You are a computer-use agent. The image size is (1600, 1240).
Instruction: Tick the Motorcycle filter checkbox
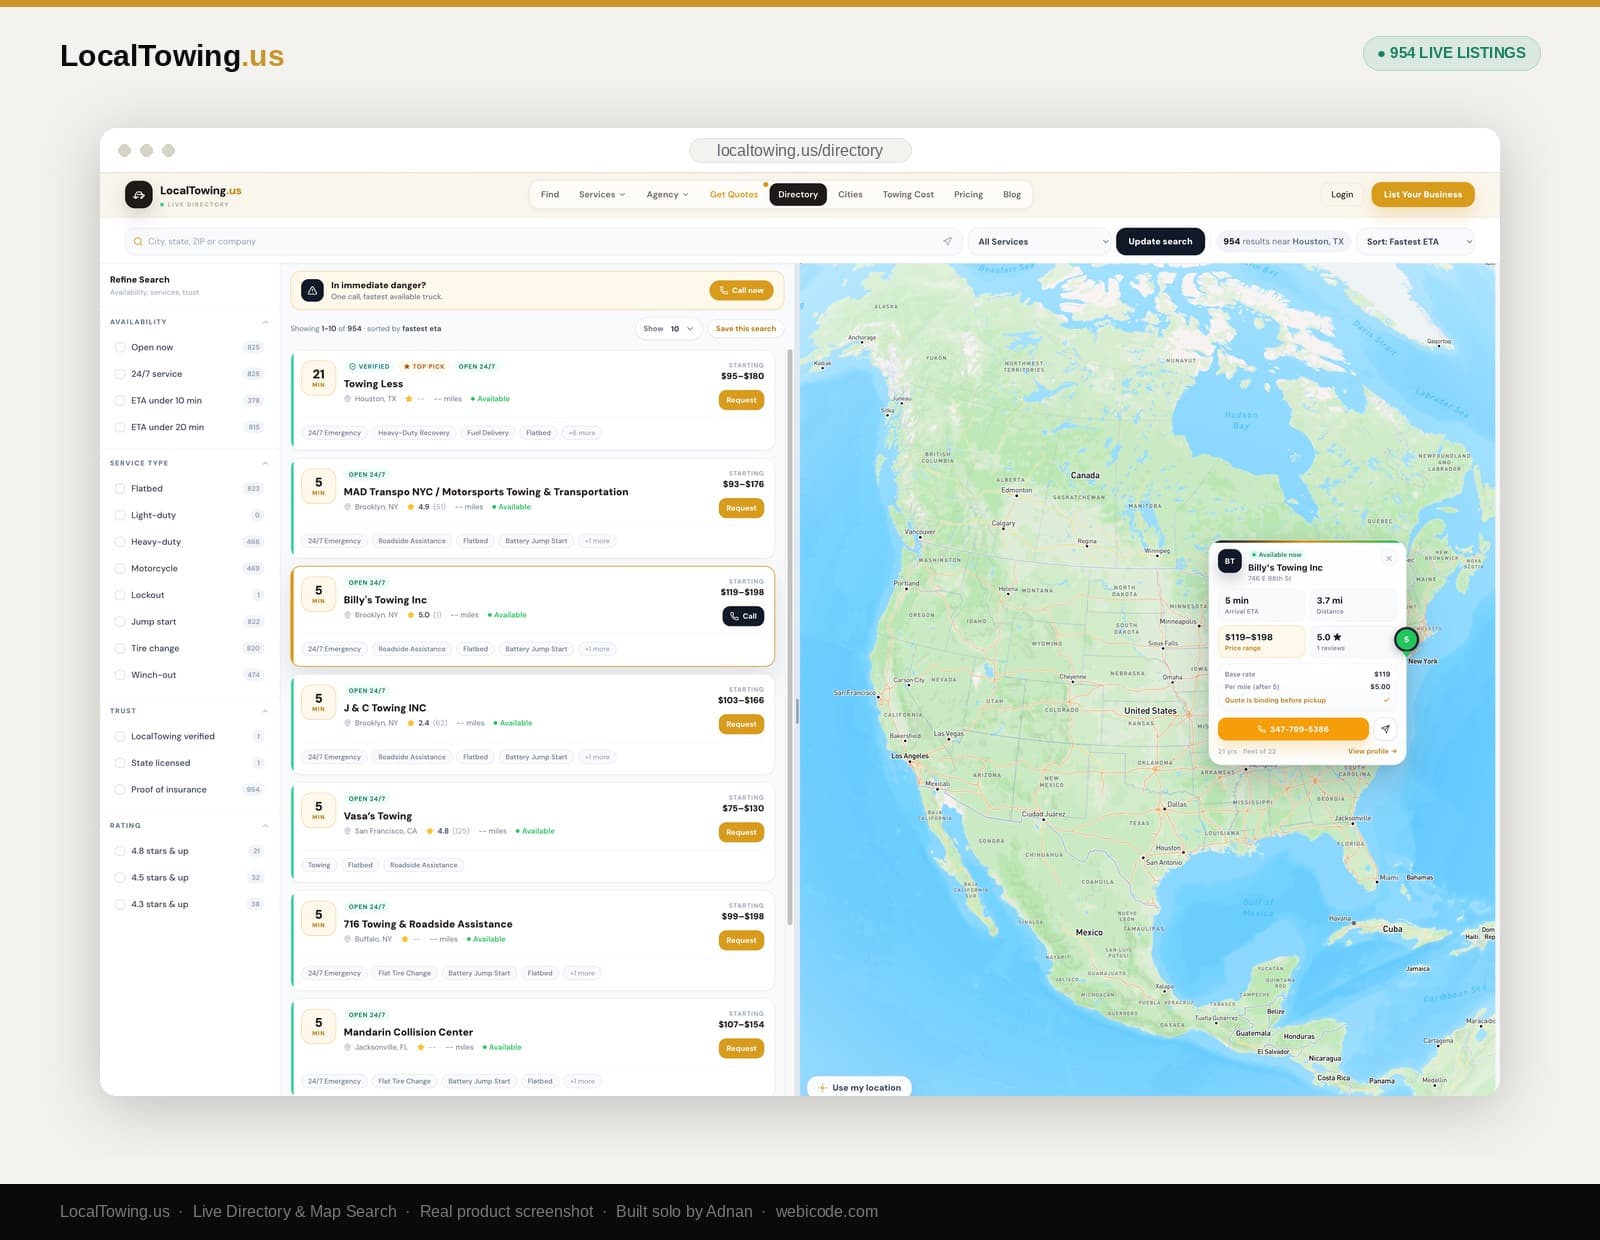click(x=120, y=568)
